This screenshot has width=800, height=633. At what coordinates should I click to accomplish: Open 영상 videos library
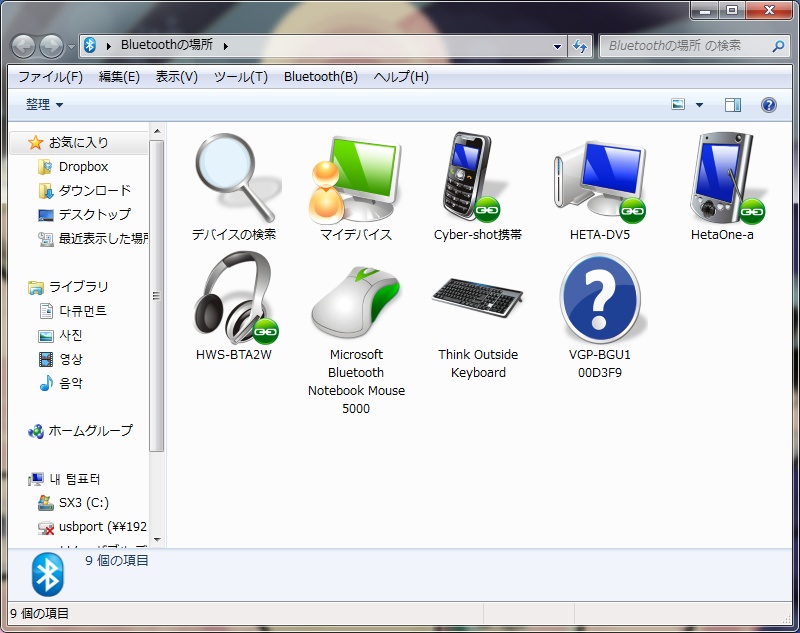[x=60, y=359]
